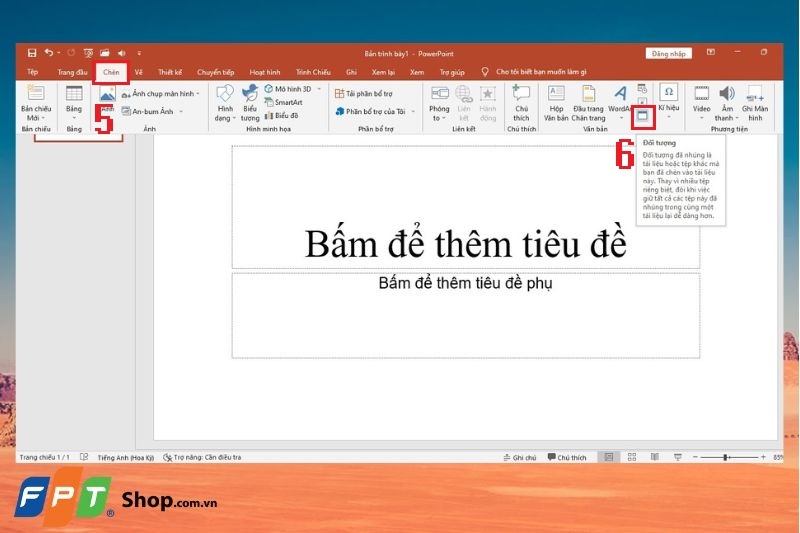Switch to the Chuyển tiếp tab

pyautogui.click(x=215, y=72)
